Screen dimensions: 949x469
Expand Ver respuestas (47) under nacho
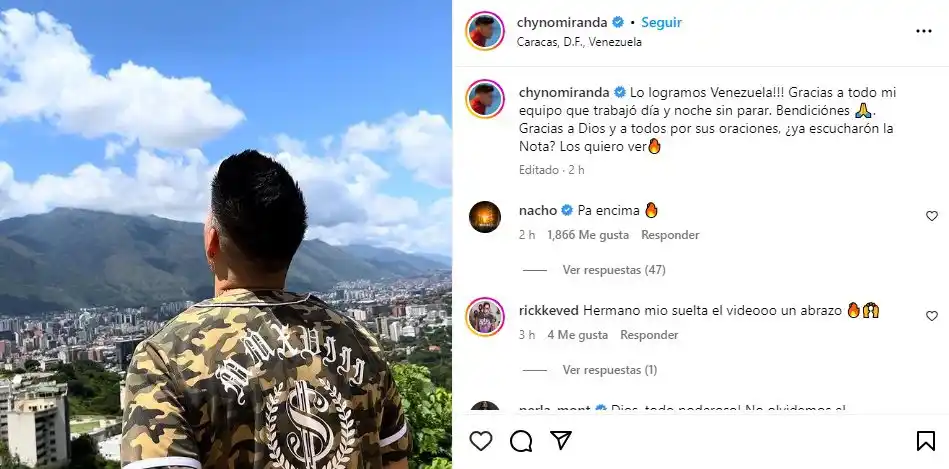(x=614, y=270)
